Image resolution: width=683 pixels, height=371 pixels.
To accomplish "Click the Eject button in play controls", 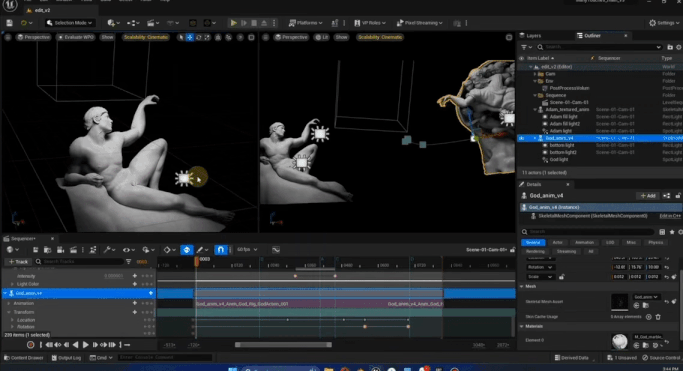I will tap(264, 23).
